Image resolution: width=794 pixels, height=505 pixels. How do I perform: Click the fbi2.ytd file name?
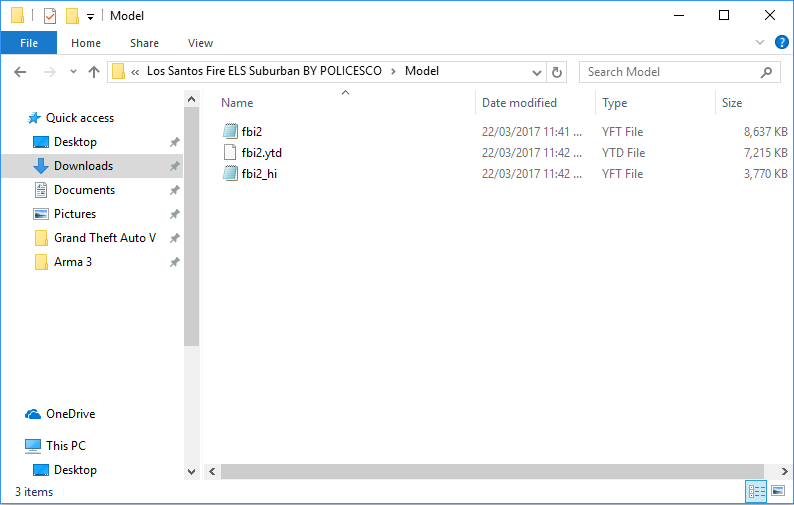click(x=262, y=153)
